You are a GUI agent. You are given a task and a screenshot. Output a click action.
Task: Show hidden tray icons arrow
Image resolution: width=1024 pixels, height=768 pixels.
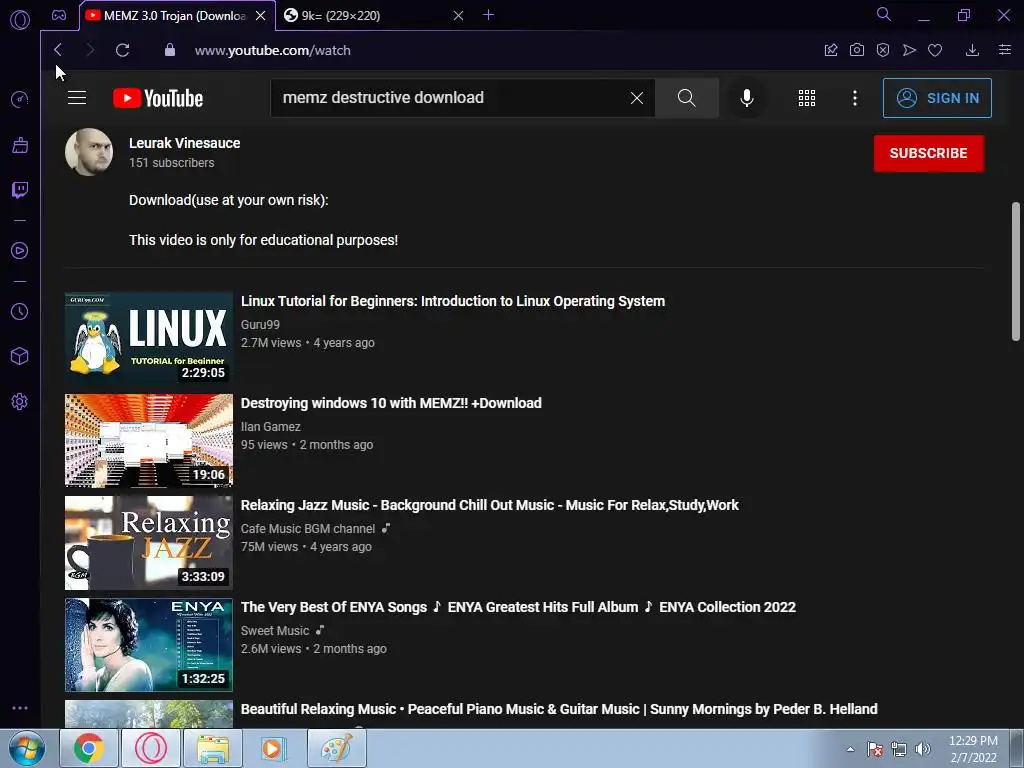[850, 749]
